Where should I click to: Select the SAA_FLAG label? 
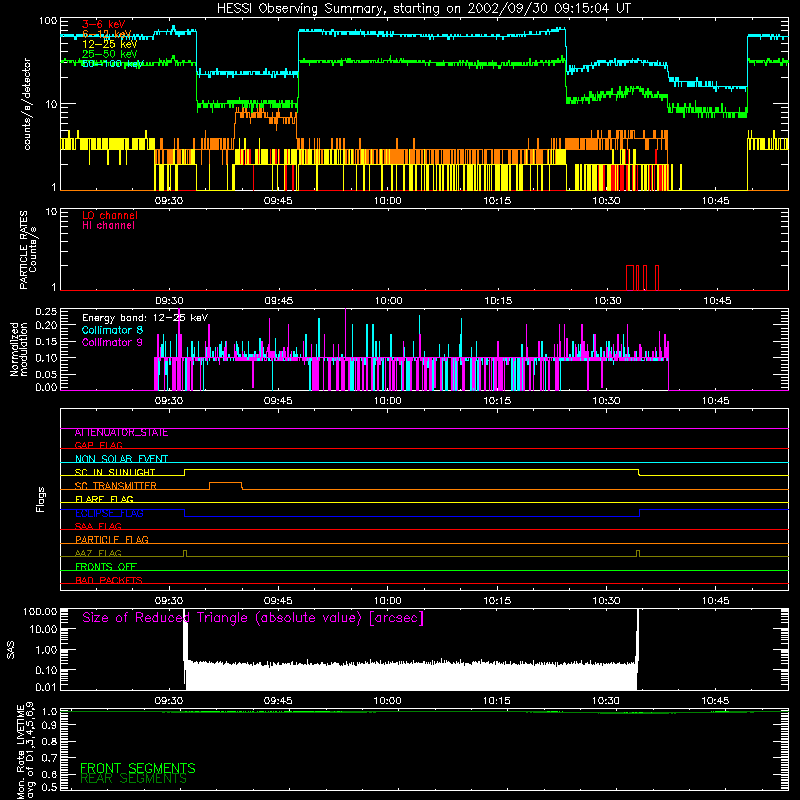click(x=98, y=526)
